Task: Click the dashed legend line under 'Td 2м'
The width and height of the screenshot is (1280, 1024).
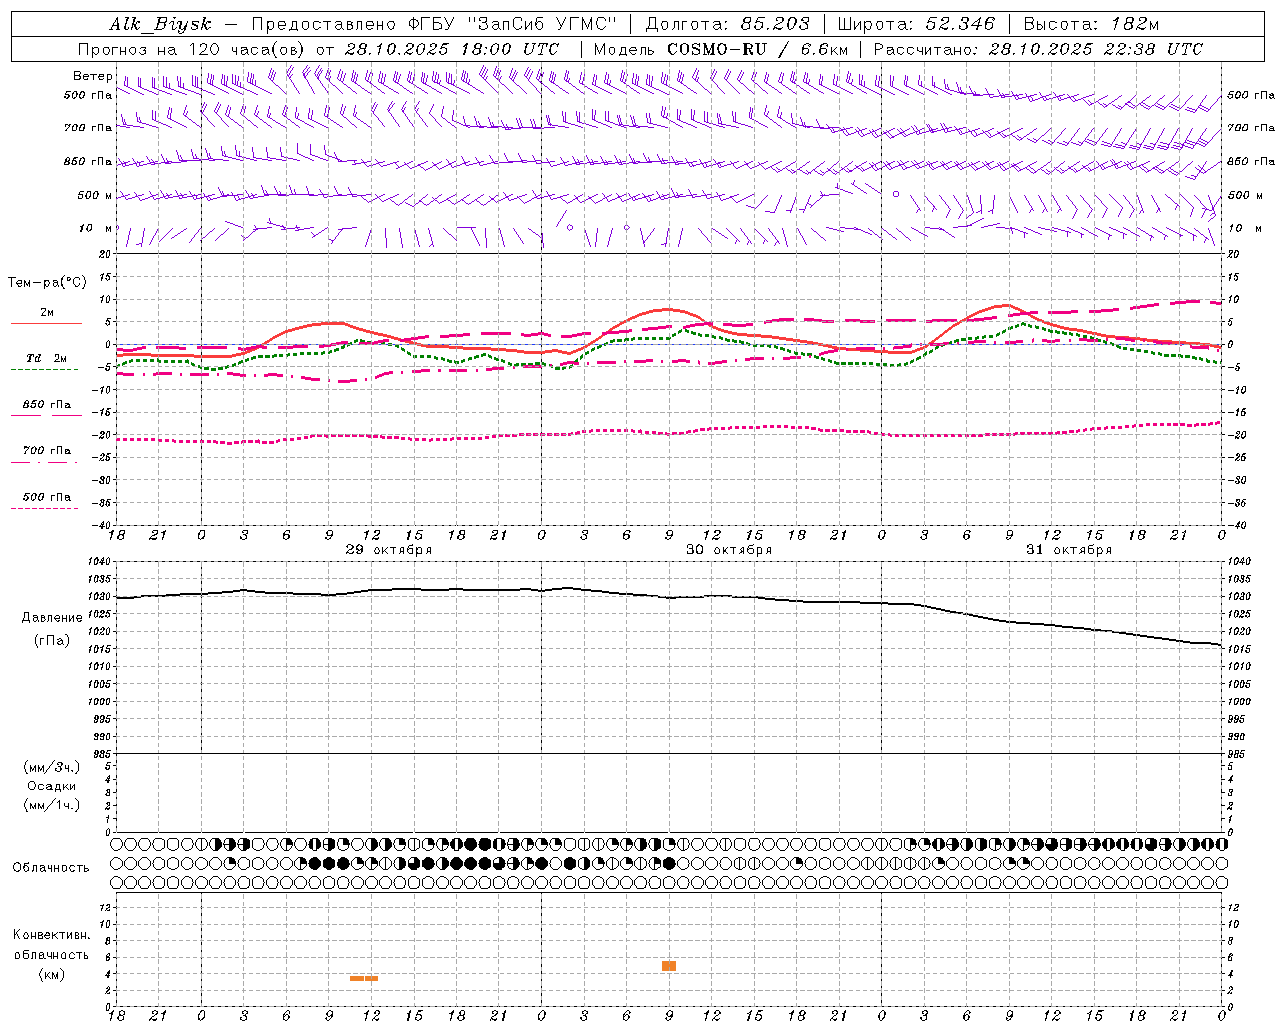Action: [44, 370]
